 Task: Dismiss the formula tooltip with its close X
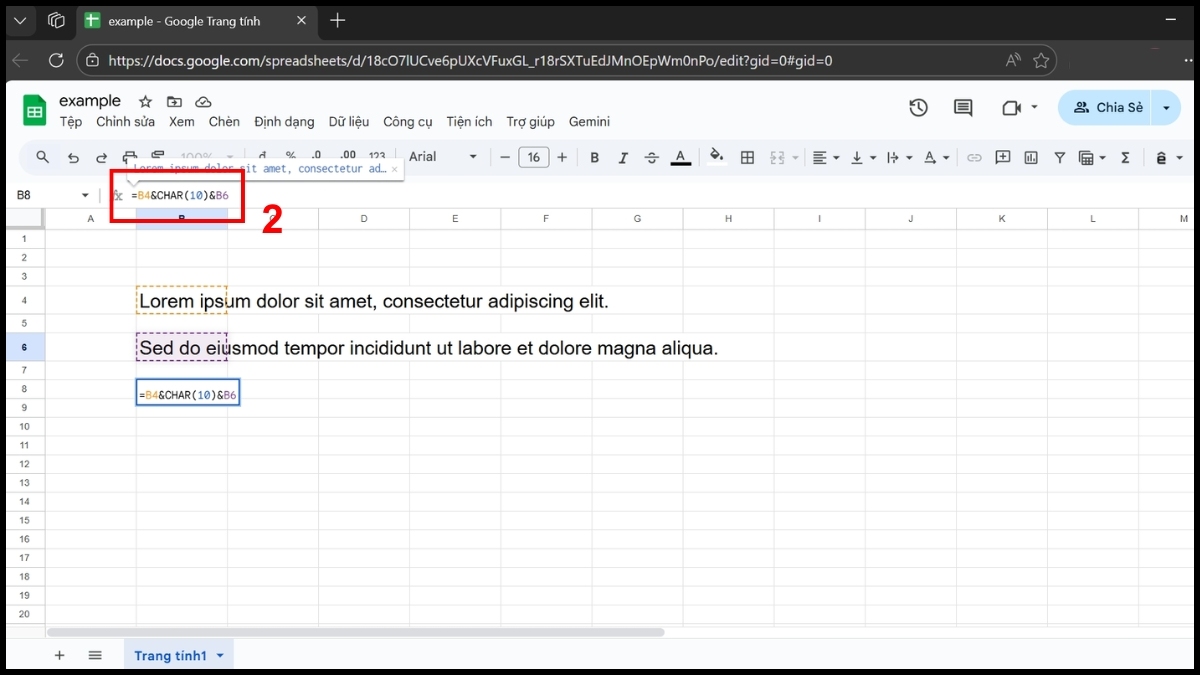point(395,169)
